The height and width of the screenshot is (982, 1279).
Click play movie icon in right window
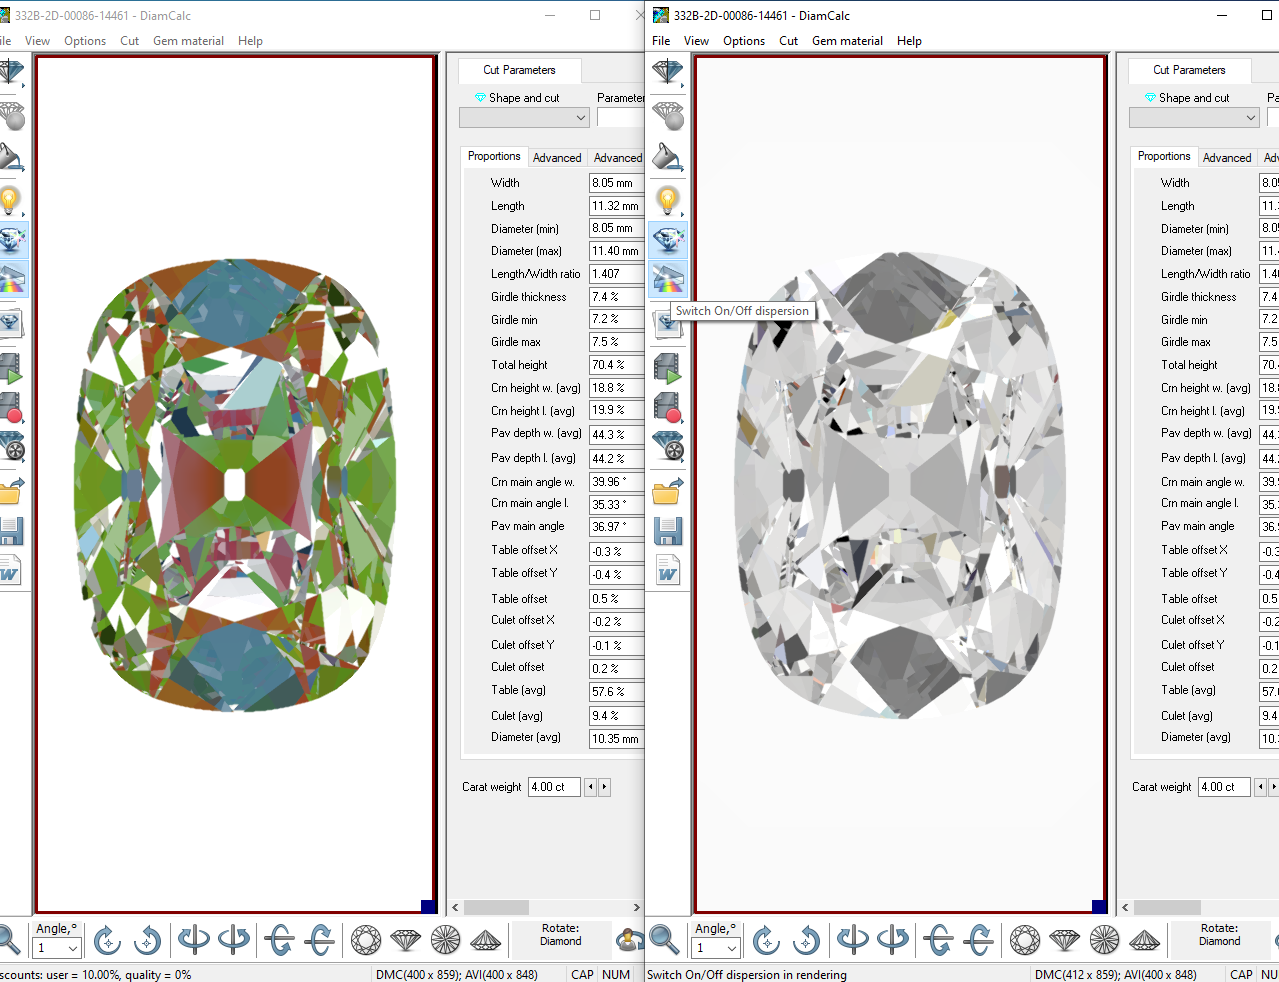[x=667, y=368]
